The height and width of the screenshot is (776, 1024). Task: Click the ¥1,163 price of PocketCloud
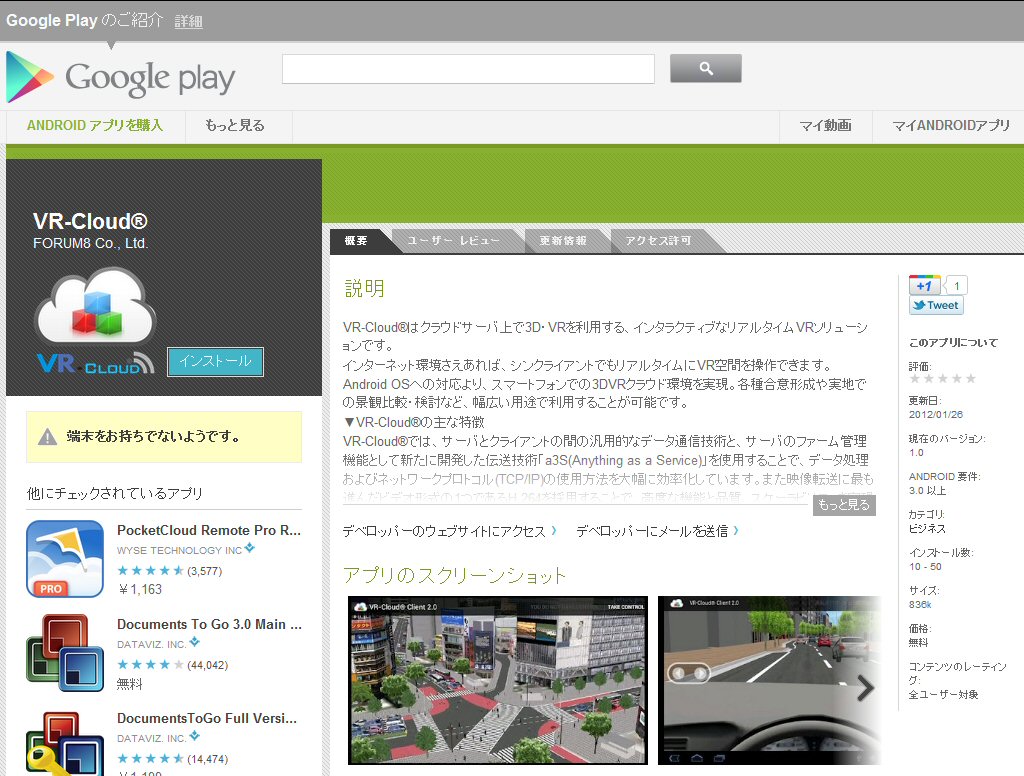click(140, 589)
